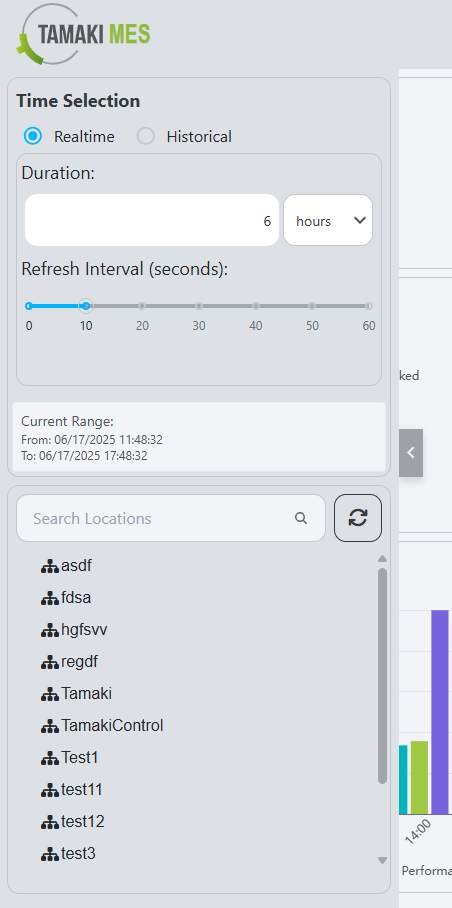
Task: Click the hierarchy icon beside Tamaki
Action: tap(50, 694)
